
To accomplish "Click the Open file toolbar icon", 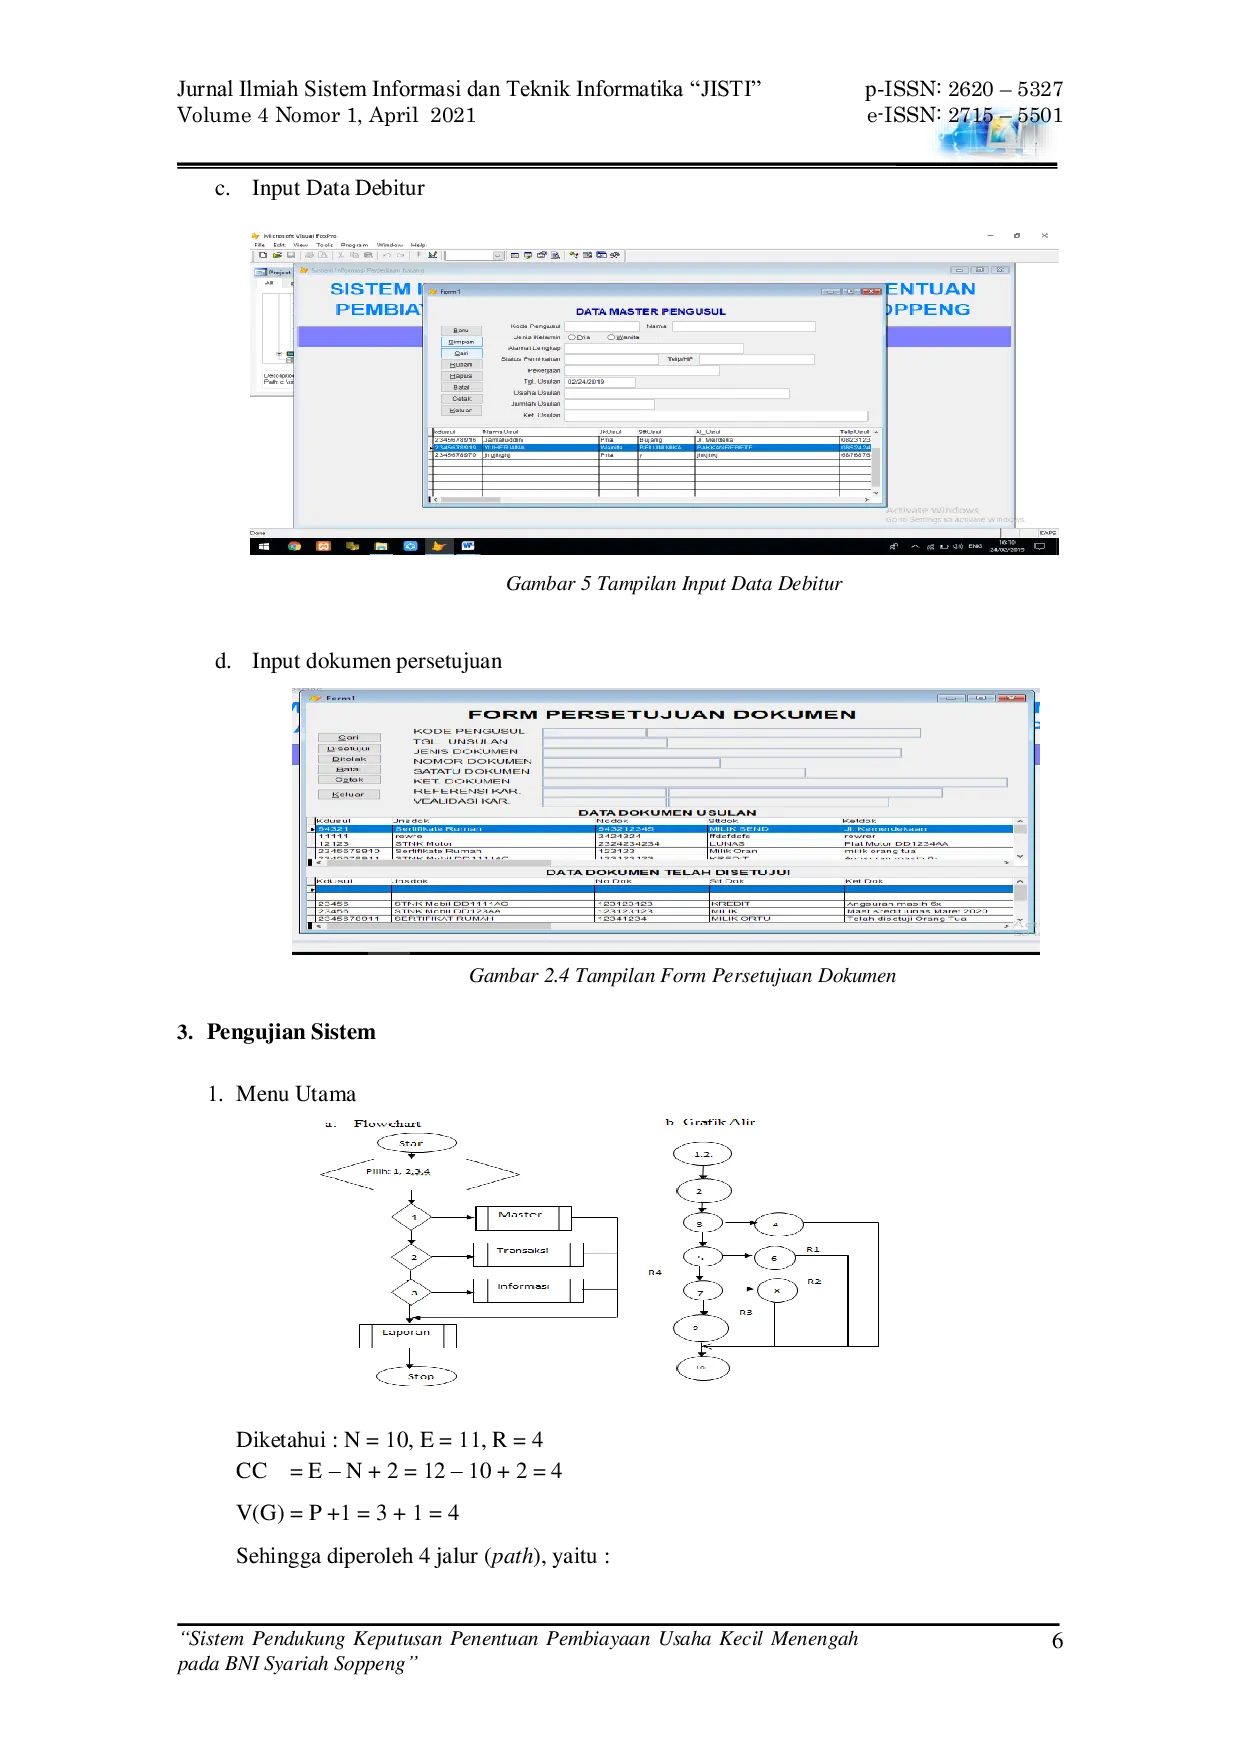I will click(x=277, y=255).
